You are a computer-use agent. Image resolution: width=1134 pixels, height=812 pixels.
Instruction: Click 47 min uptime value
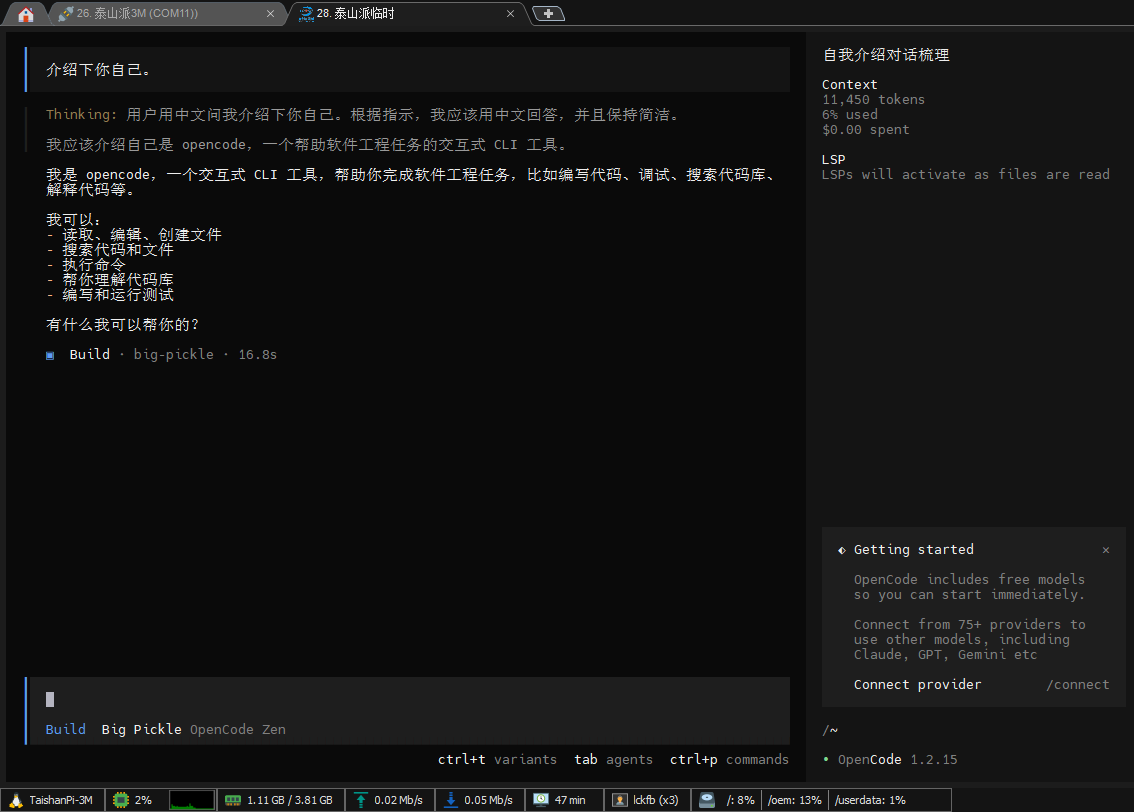point(570,800)
